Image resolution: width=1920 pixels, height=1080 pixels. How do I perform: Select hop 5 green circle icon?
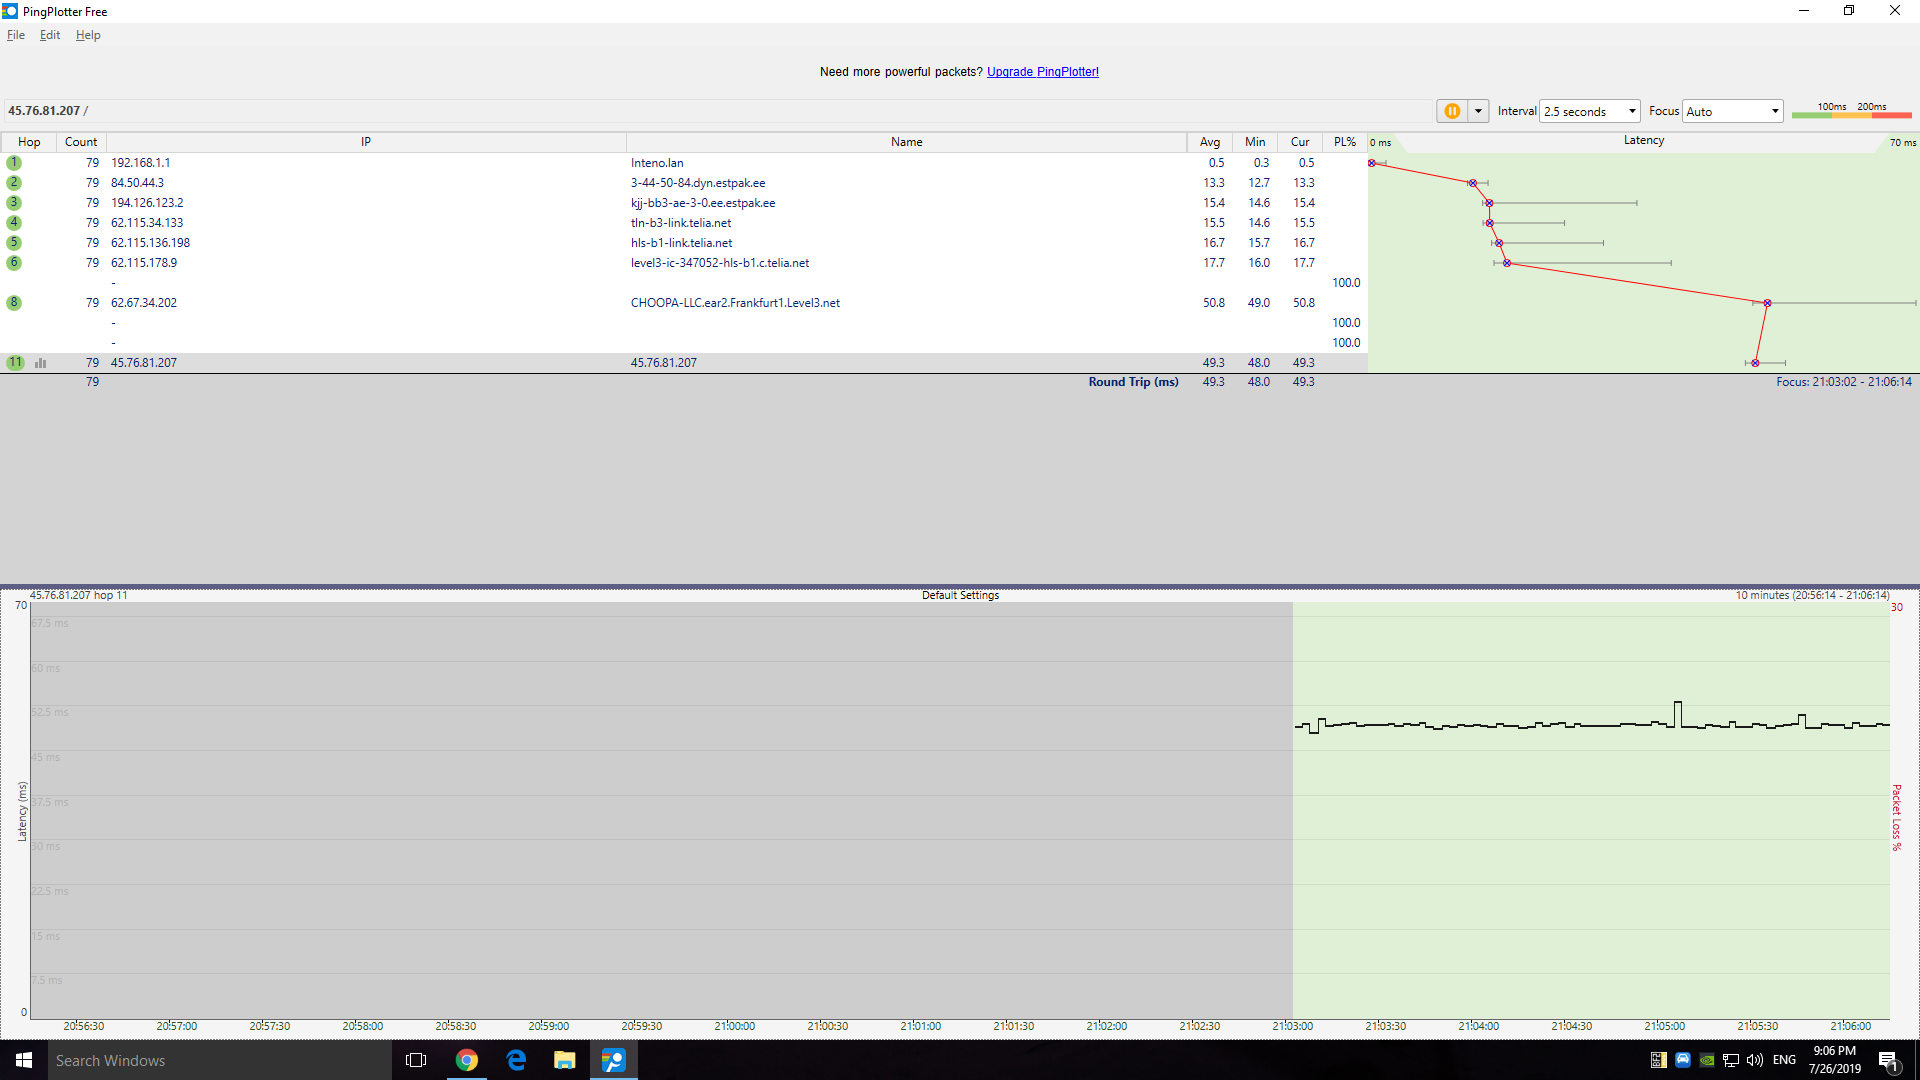[14, 243]
